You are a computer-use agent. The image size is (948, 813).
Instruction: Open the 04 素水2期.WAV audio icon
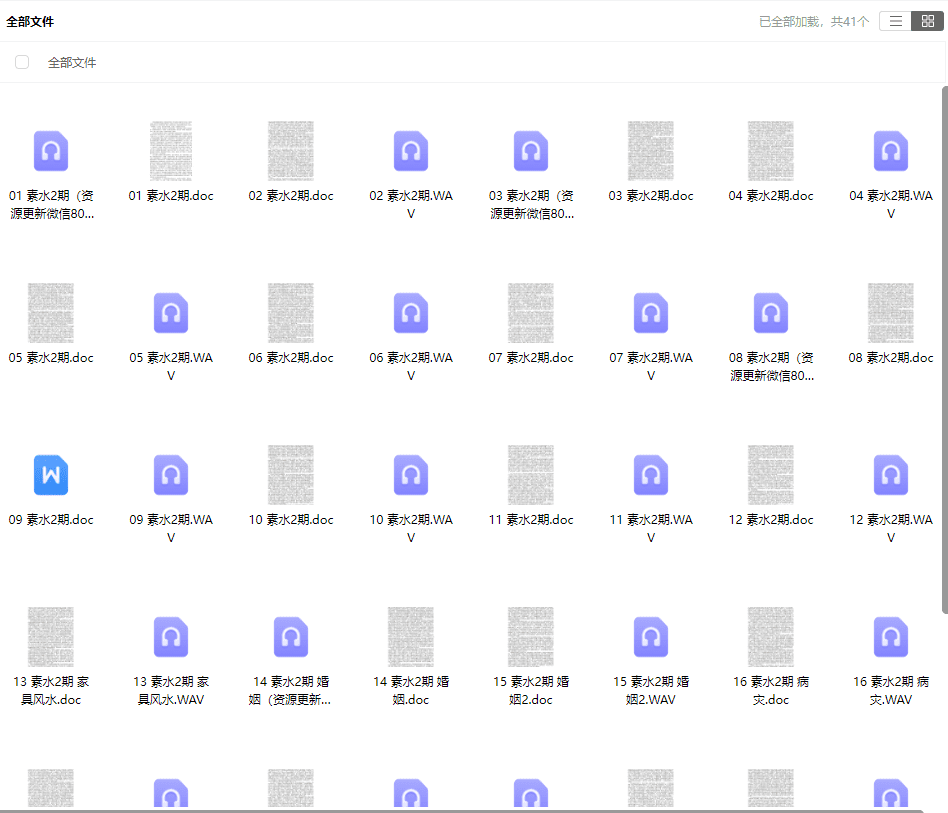(x=891, y=151)
